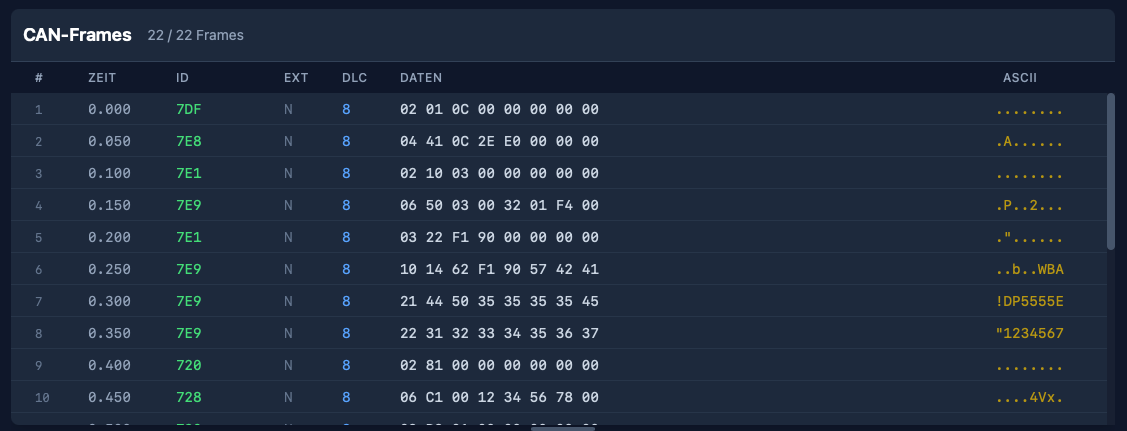Click the ZEIT column header
This screenshot has height=431, width=1127.
point(103,78)
